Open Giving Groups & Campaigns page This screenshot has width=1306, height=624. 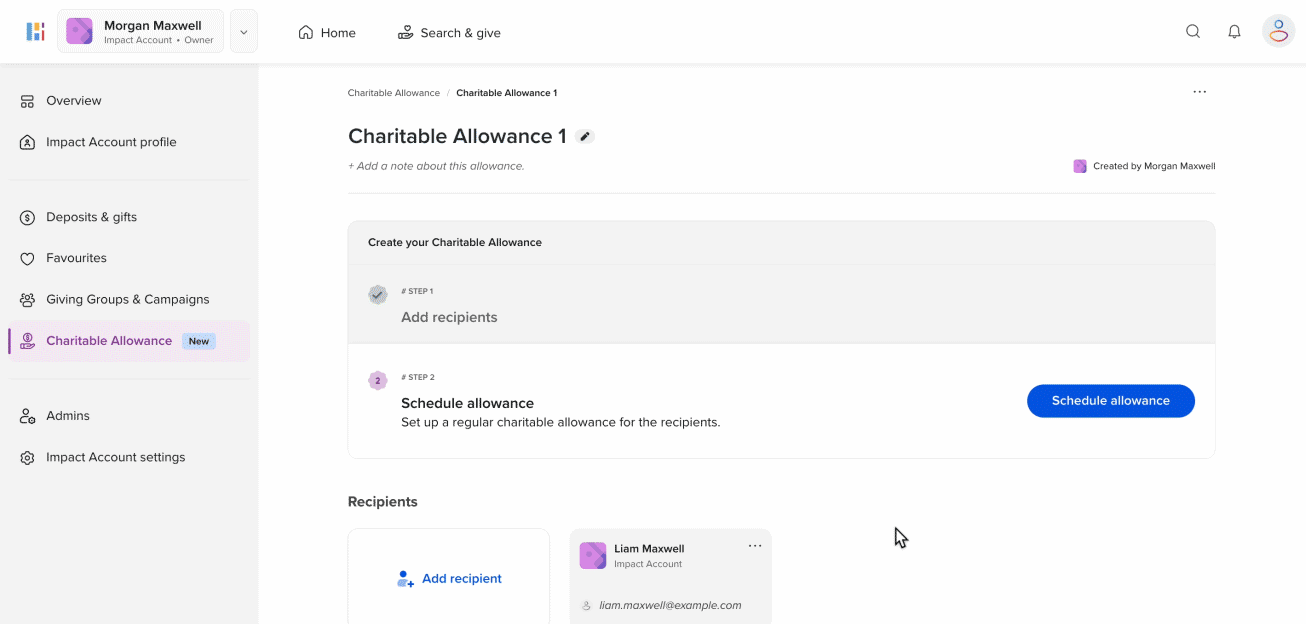(127, 299)
